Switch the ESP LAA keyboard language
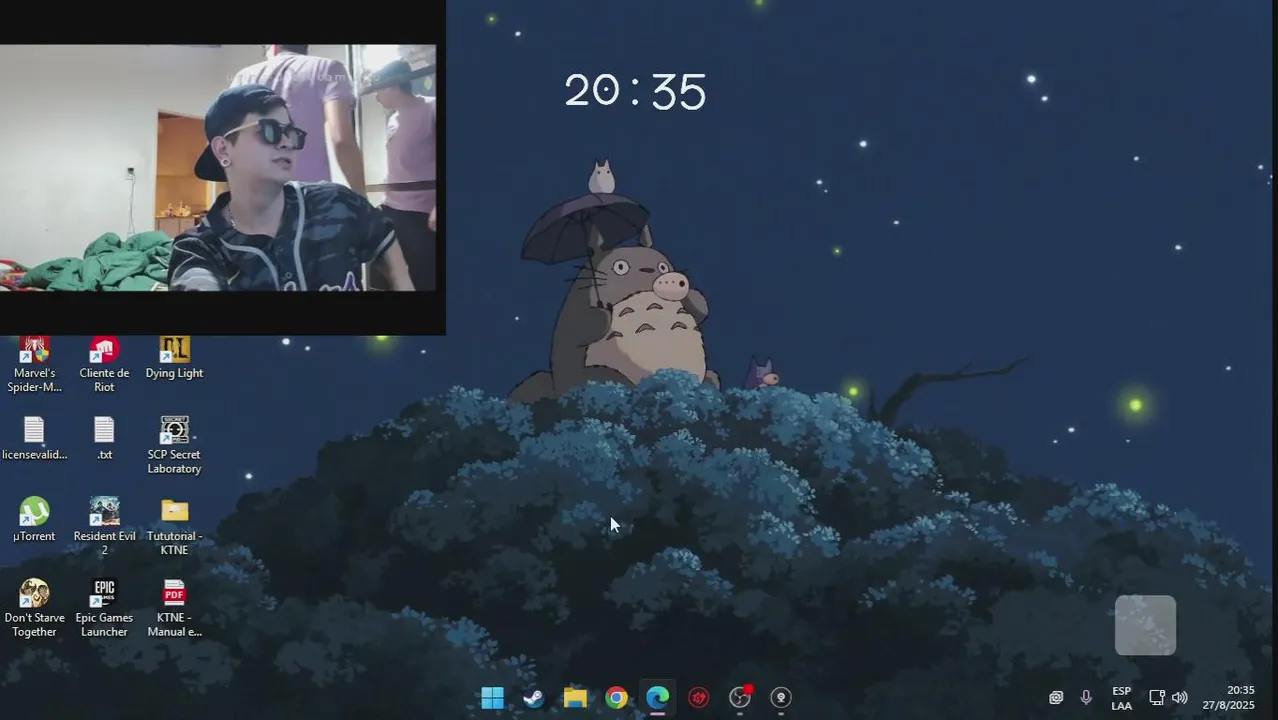Viewport: 1278px width, 720px height. click(x=1122, y=698)
